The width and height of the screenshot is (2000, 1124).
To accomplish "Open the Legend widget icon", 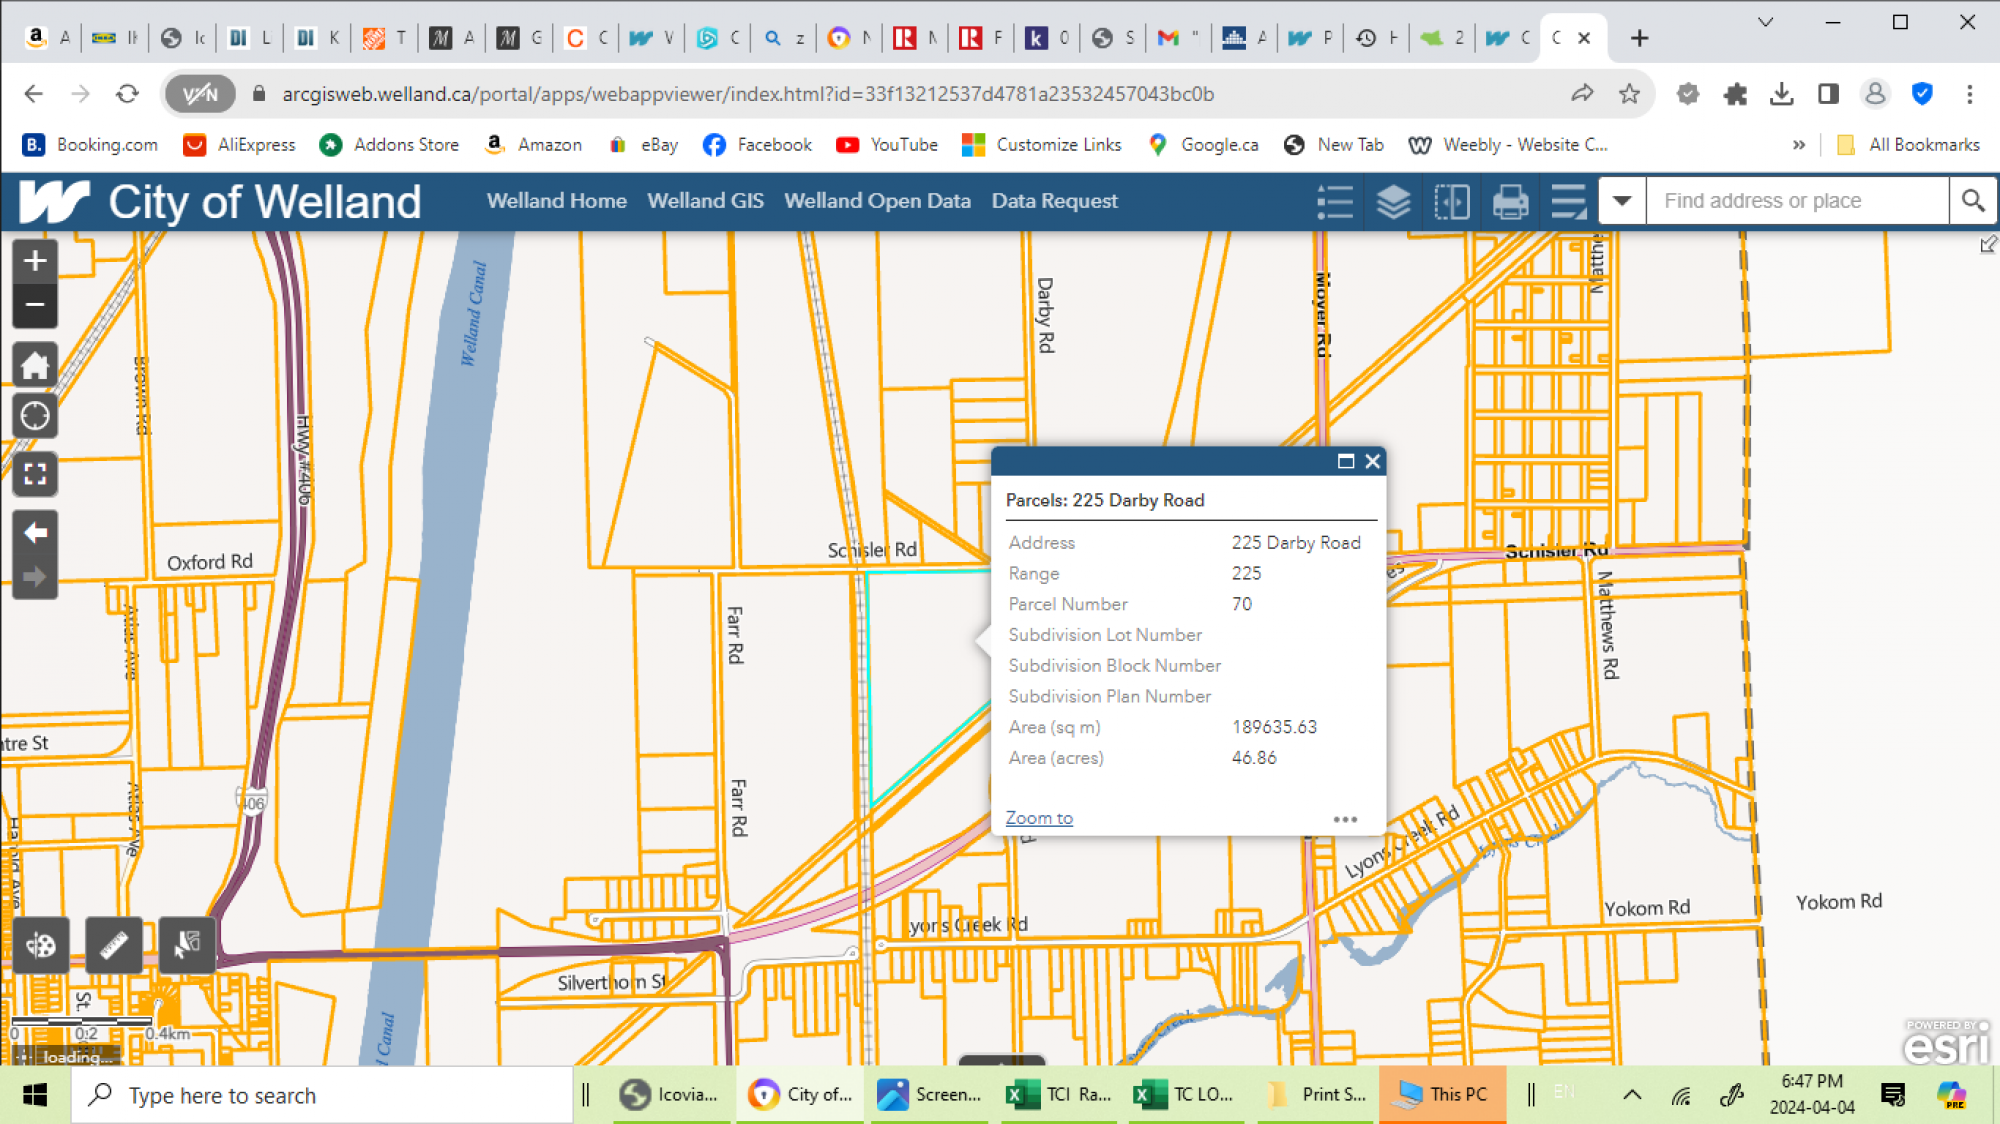I will click(1335, 202).
